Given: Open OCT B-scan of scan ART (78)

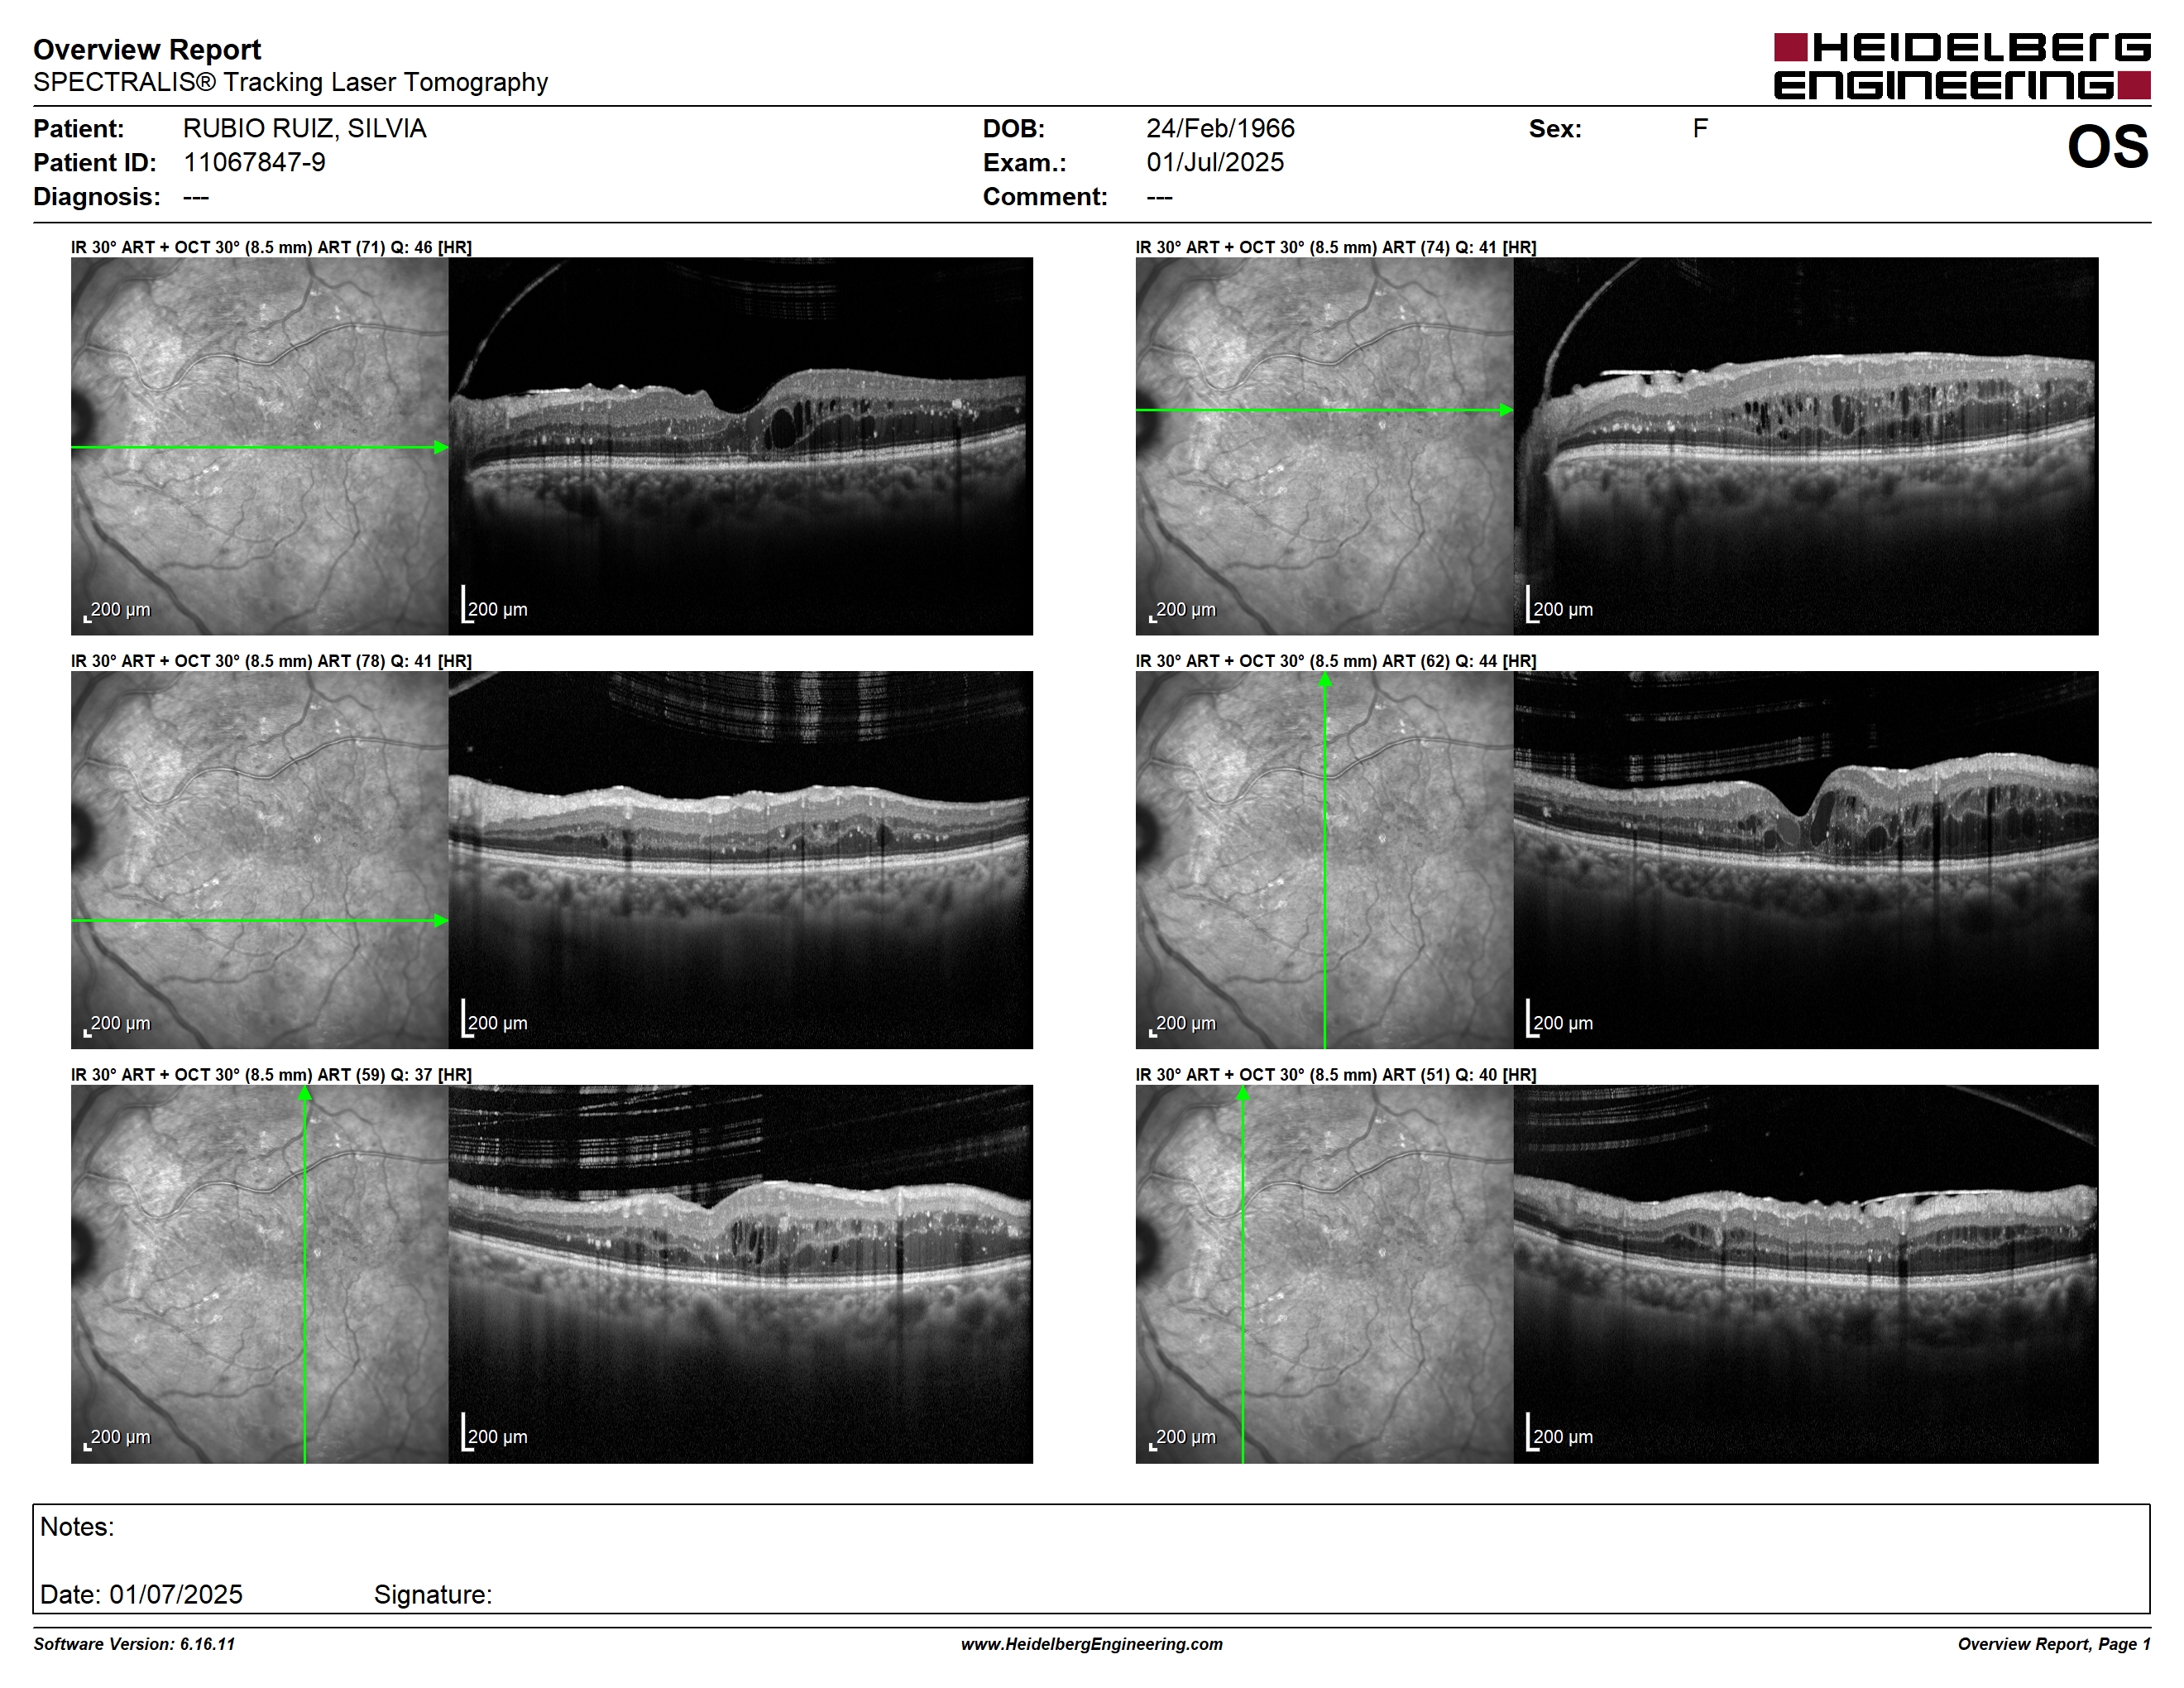Looking at the screenshot, I should pyautogui.click(x=740, y=860).
